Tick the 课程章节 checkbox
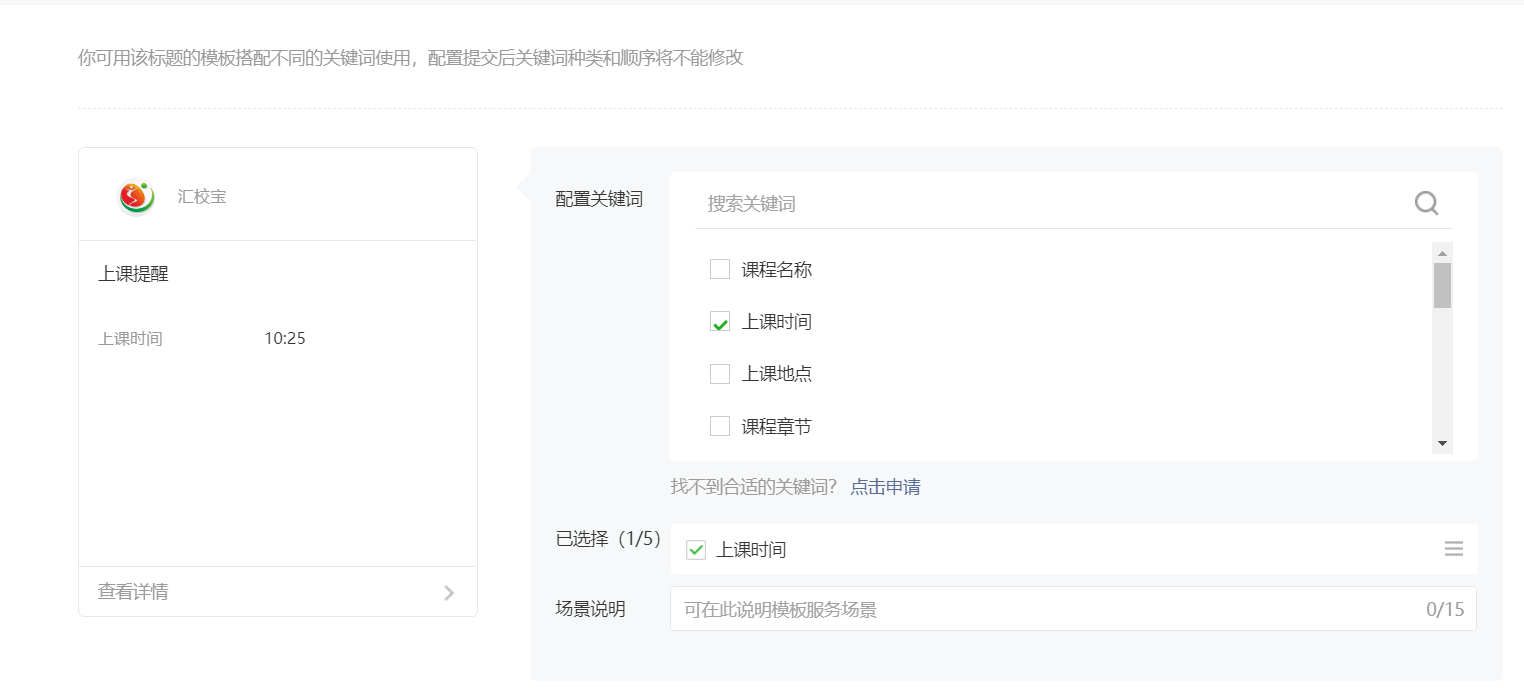 pyautogui.click(x=720, y=426)
